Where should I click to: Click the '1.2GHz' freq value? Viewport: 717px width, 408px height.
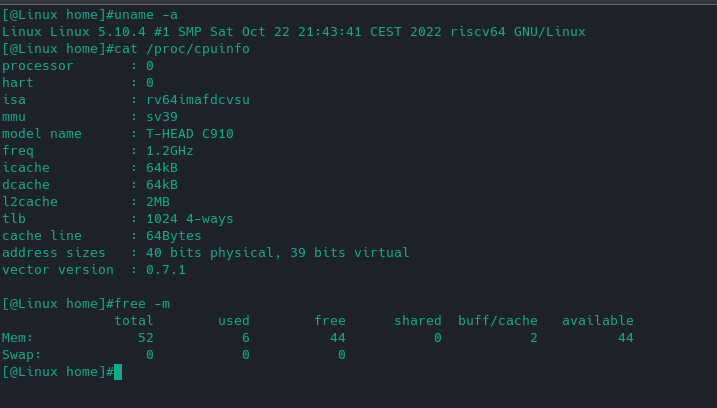170,150
